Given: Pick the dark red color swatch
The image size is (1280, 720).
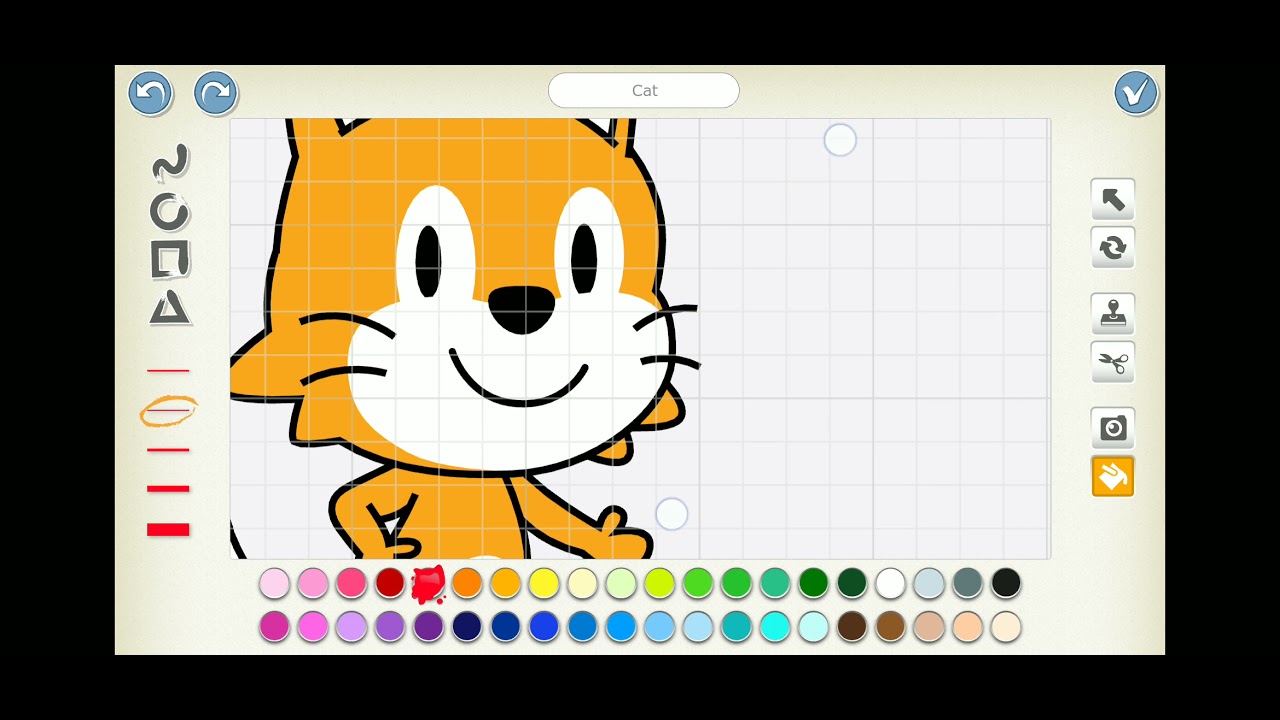Looking at the screenshot, I should (390, 583).
